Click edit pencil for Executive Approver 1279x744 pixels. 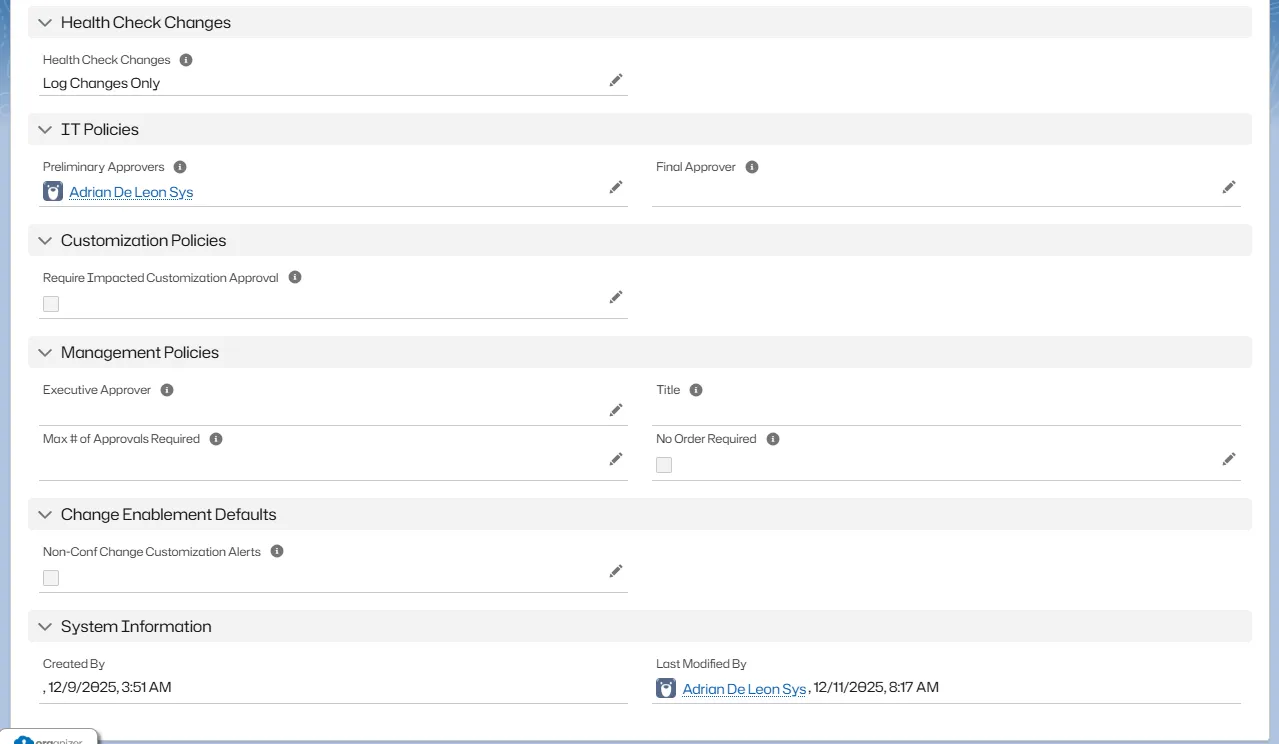[616, 410]
